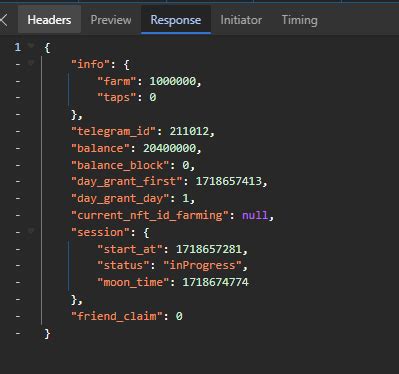Click the "day_grant_first" key
Image resolution: width=399 pixels, height=374 pixels.
click(x=127, y=181)
